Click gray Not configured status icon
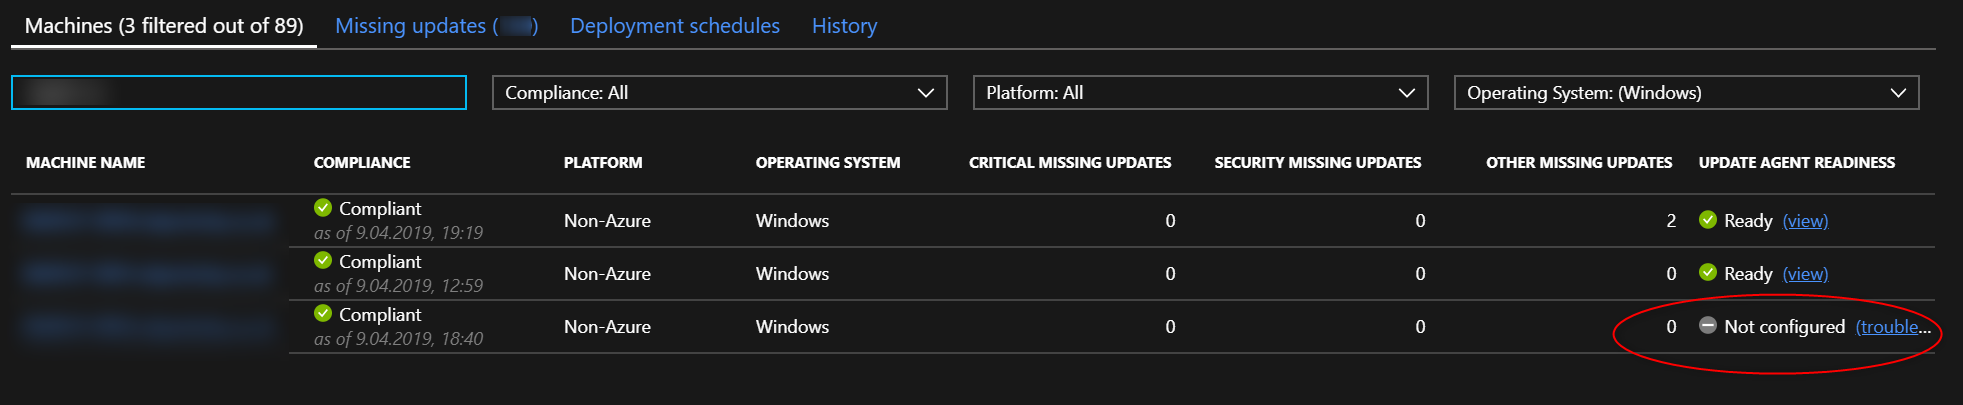The image size is (1963, 405). tap(1708, 326)
